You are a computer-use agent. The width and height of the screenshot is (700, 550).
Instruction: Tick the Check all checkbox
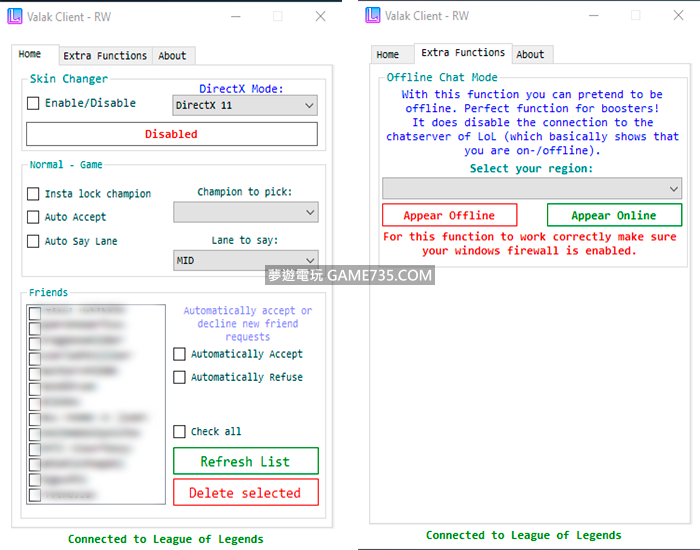point(179,432)
